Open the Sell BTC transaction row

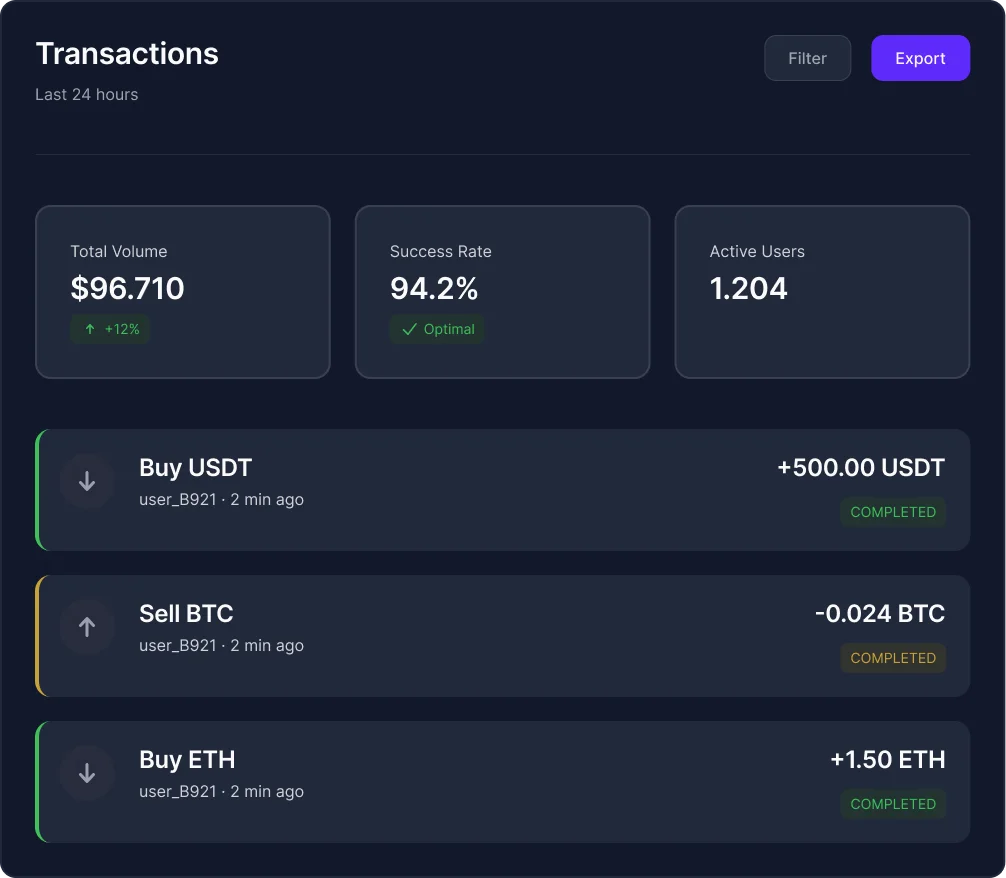coord(502,636)
